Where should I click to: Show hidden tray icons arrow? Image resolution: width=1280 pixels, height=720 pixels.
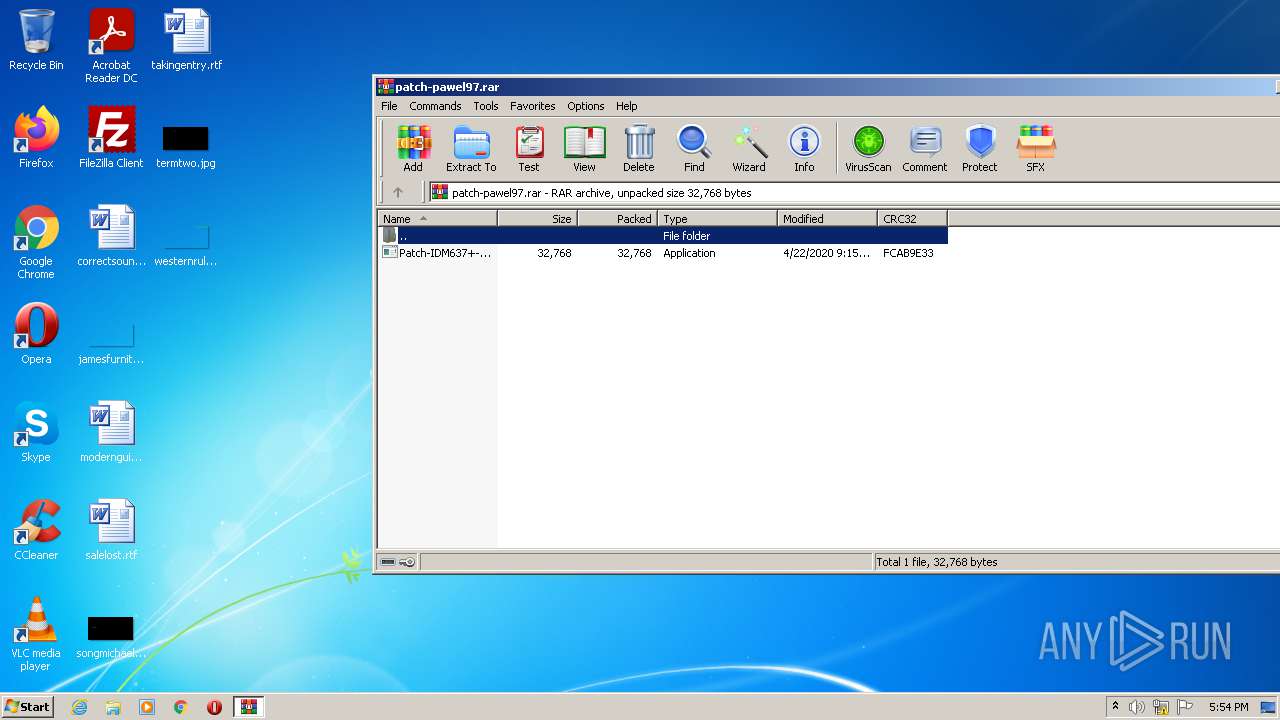click(x=1115, y=707)
